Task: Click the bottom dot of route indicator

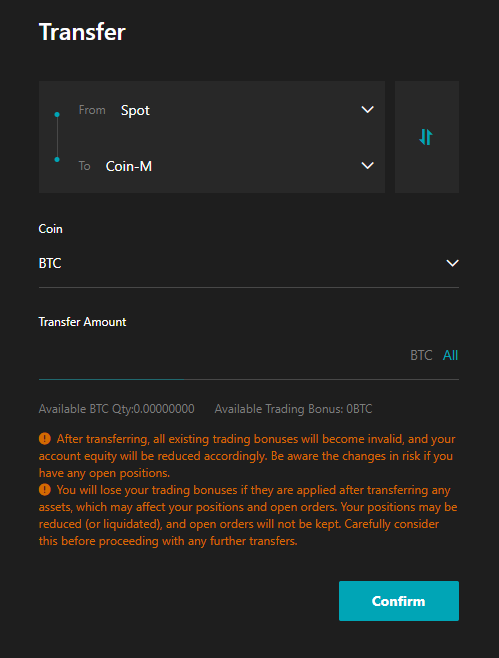Action: click(57, 159)
